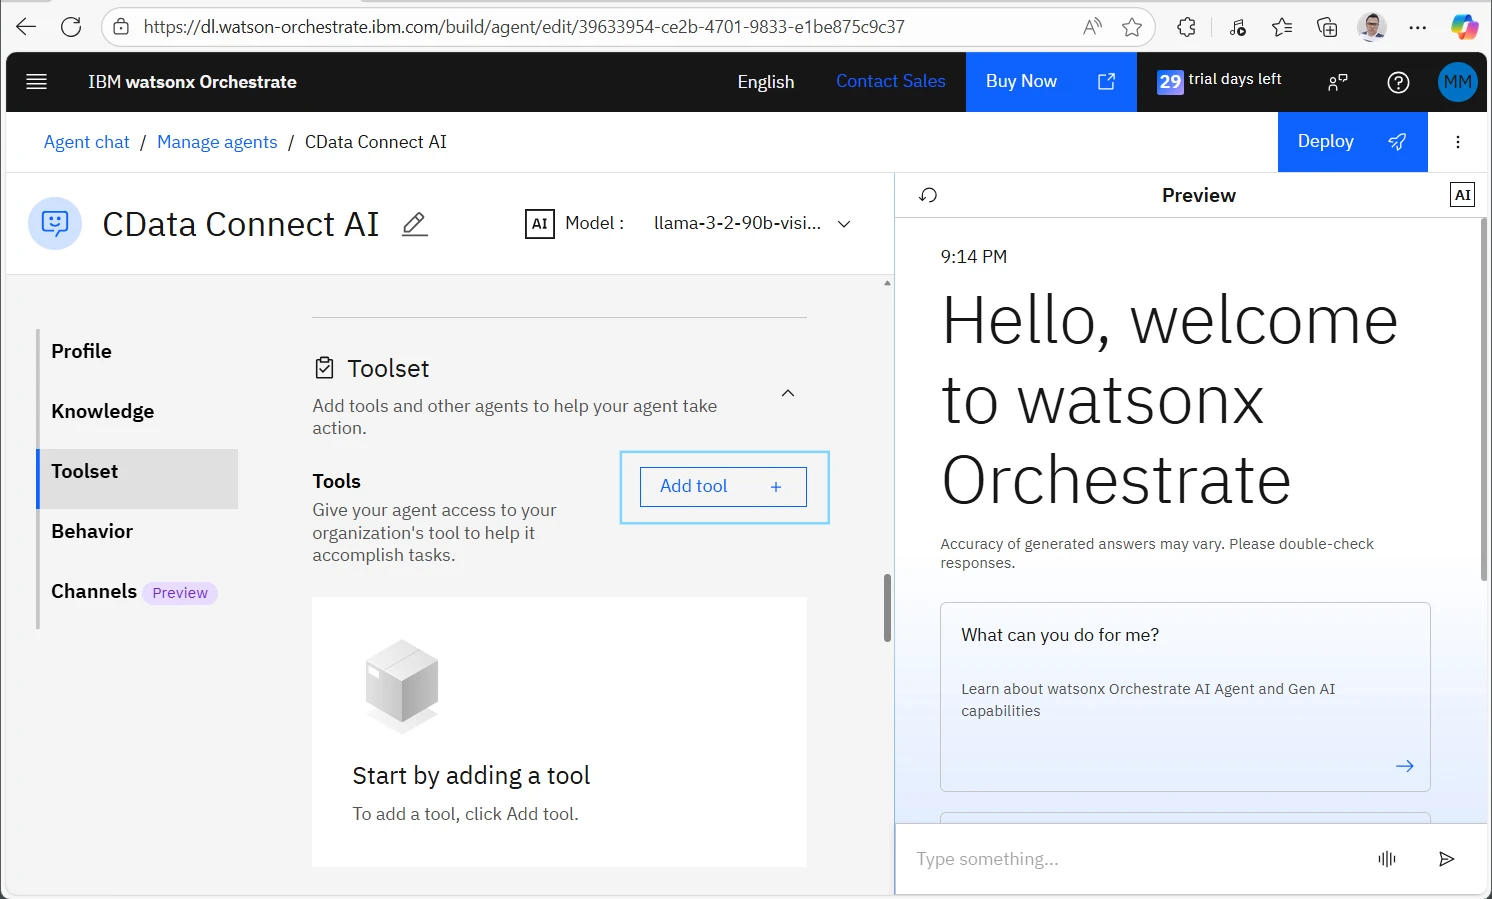Open the hamburger navigation menu
Viewport: 1492px width, 899px height.
point(37,82)
